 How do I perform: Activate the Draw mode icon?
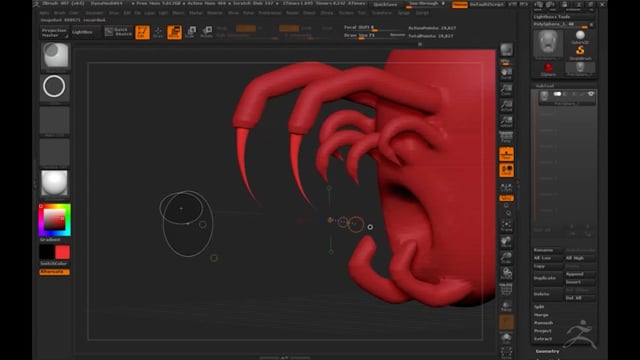click(158, 32)
